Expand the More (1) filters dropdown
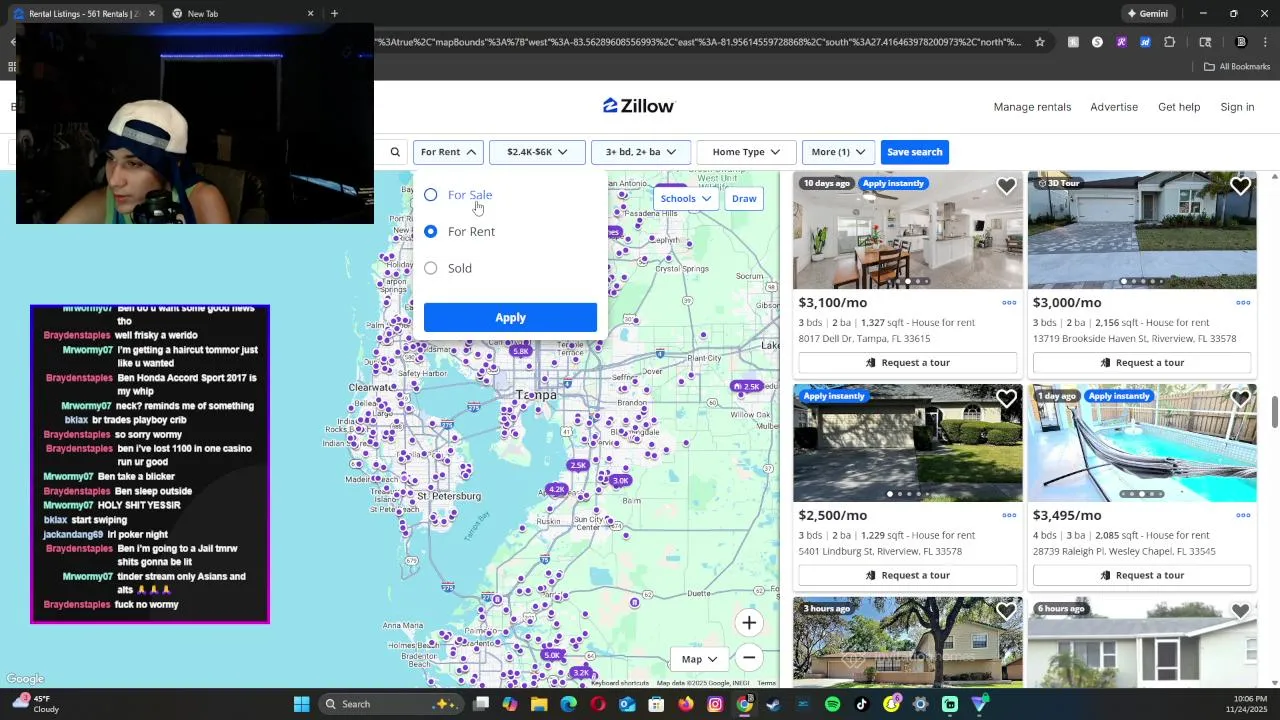The image size is (1280, 720). pyautogui.click(x=838, y=152)
